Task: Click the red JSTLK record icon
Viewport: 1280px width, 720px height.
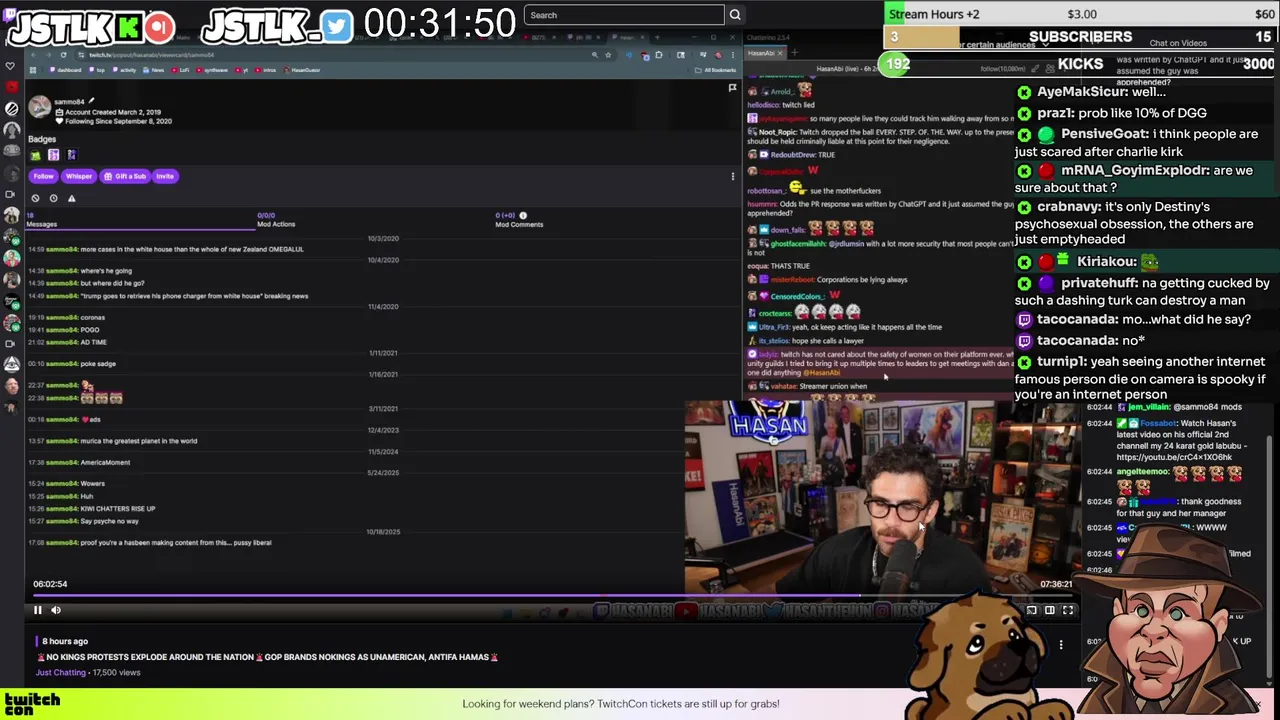Action: [159, 27]
